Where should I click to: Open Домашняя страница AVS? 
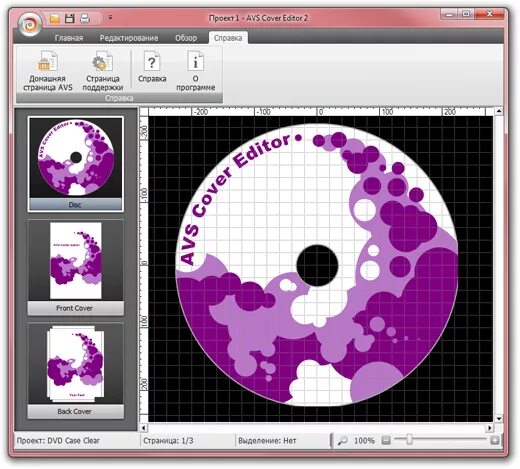coord(48,71)
